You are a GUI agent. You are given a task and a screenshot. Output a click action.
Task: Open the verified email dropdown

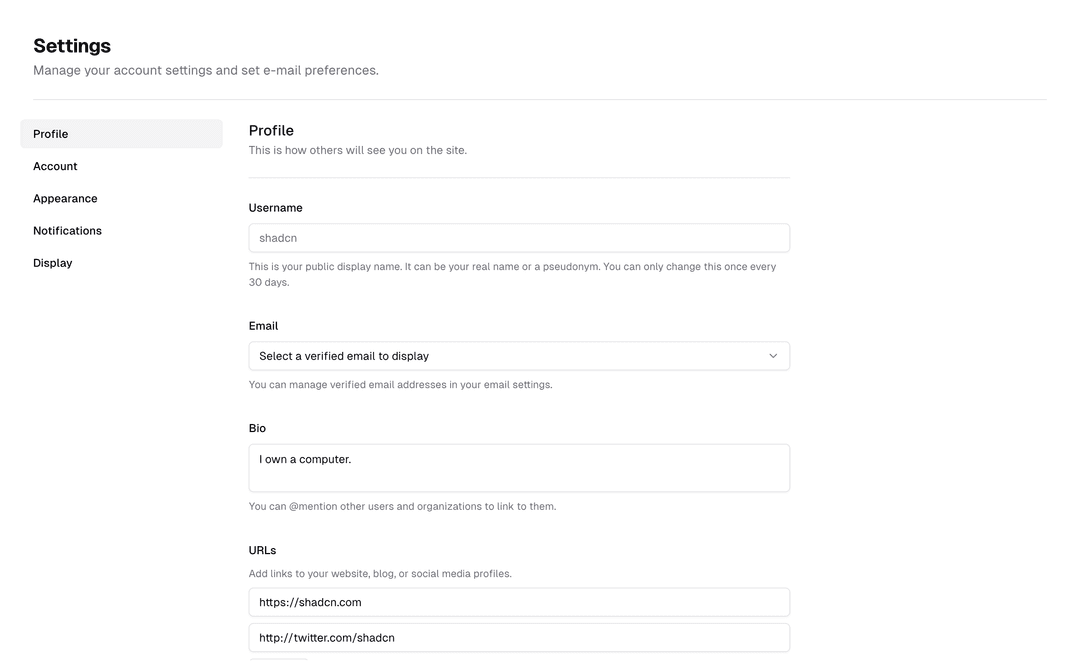point(519,355)
